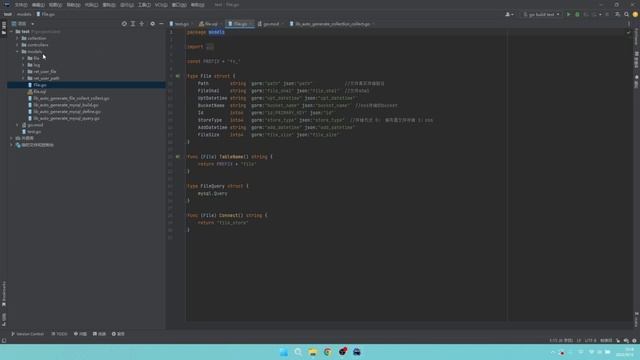Screen dimensions: 640x360
Task: Click the orange IDE settings avatar icon
Action: point(635,14)
